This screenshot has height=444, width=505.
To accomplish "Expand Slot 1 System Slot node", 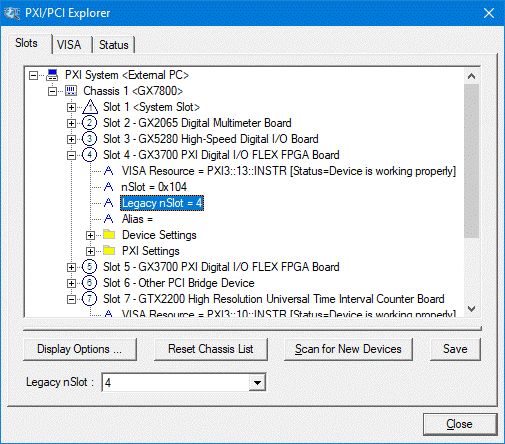I will pyautogui.click(x=71, y=107).
